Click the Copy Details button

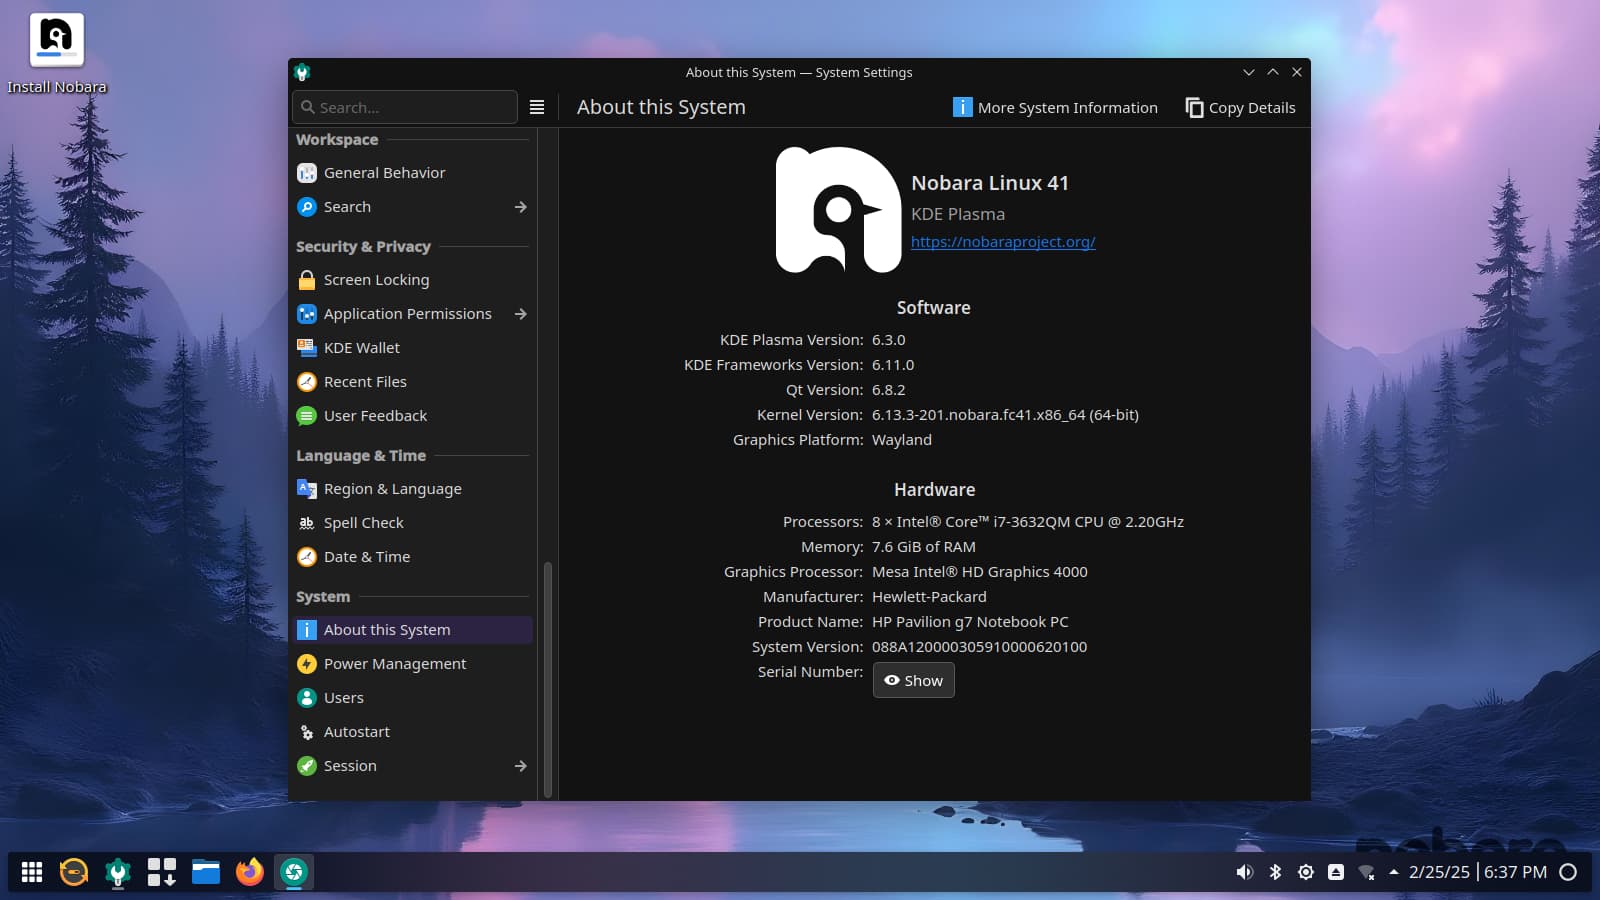tap(1240, 107)
